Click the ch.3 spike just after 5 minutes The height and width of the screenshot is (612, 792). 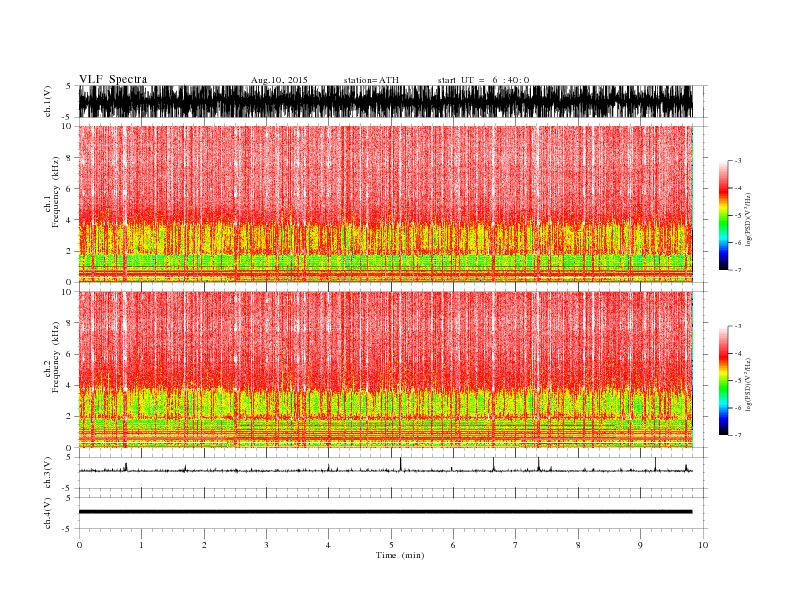point(401,464)
